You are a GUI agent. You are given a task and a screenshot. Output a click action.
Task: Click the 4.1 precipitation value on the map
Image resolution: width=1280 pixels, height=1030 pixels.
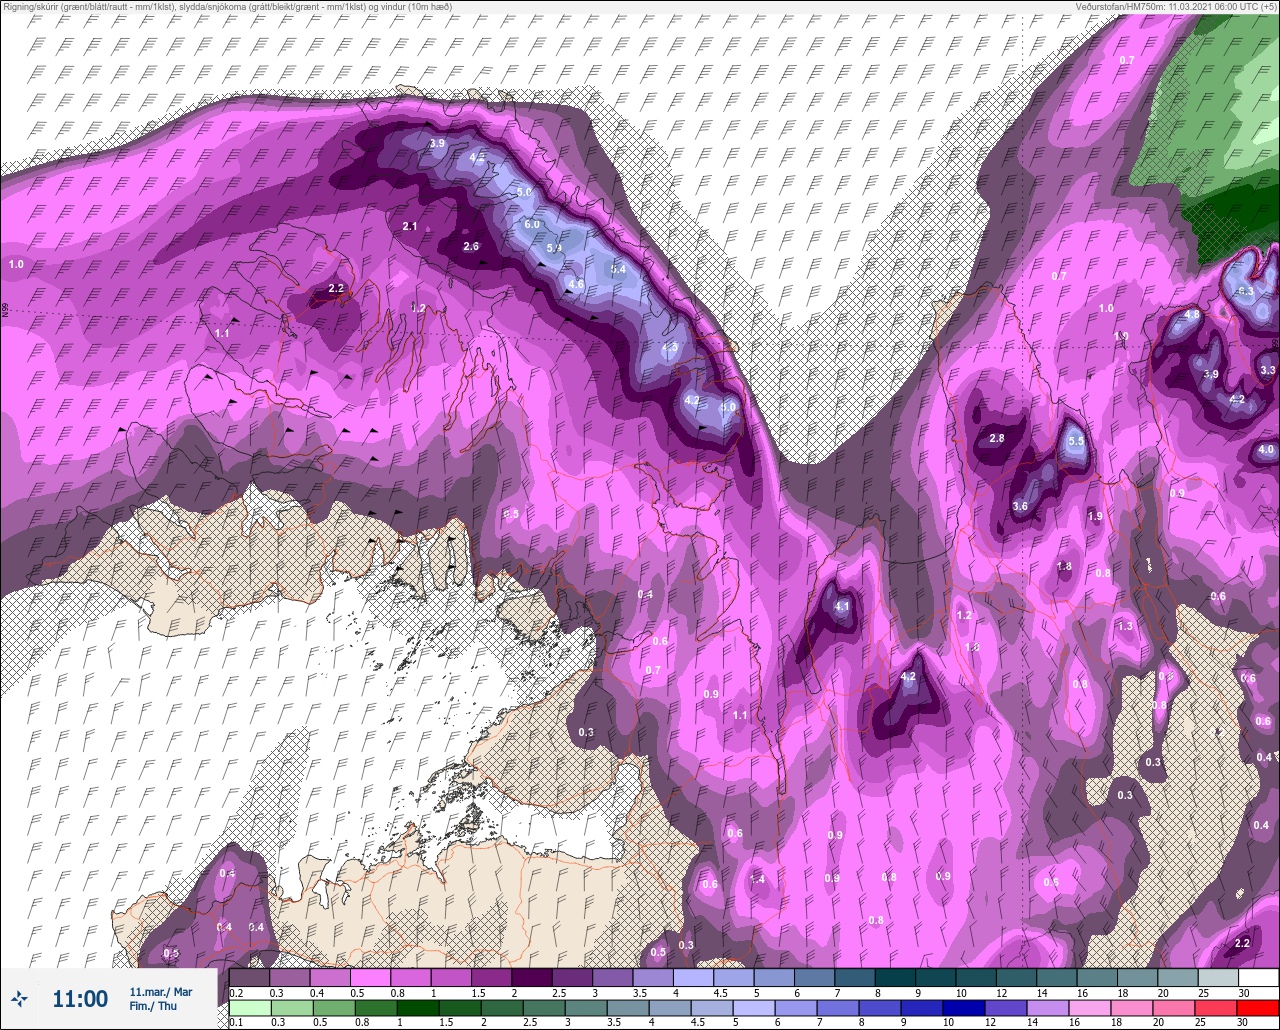point(842,607)
